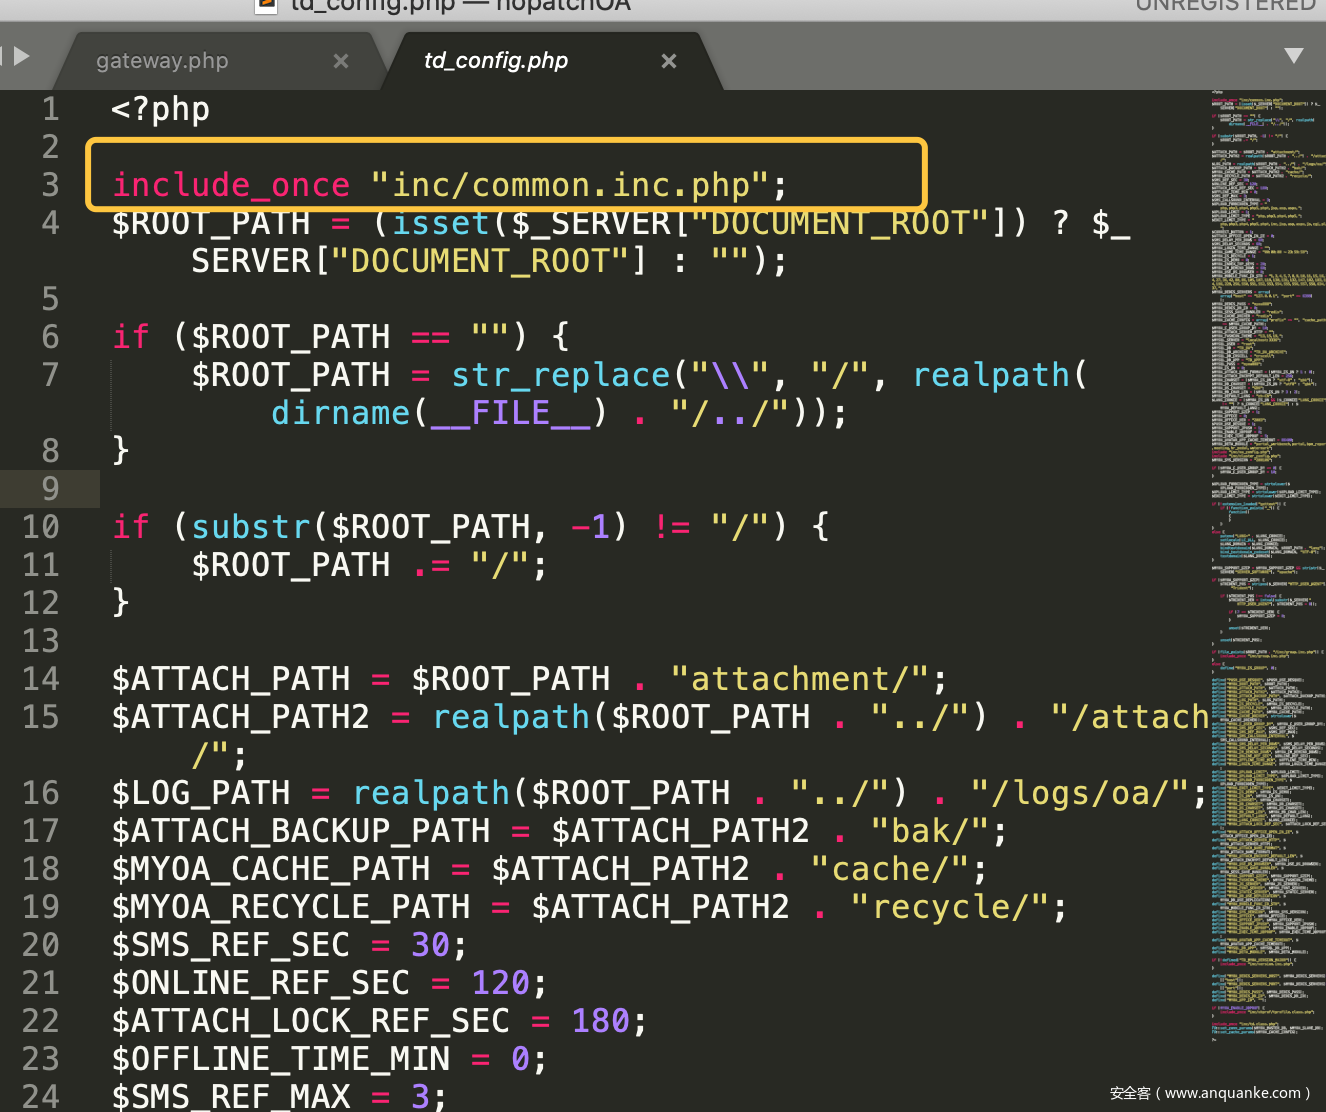Click line number 24 in the gutter

[41, 1096]
